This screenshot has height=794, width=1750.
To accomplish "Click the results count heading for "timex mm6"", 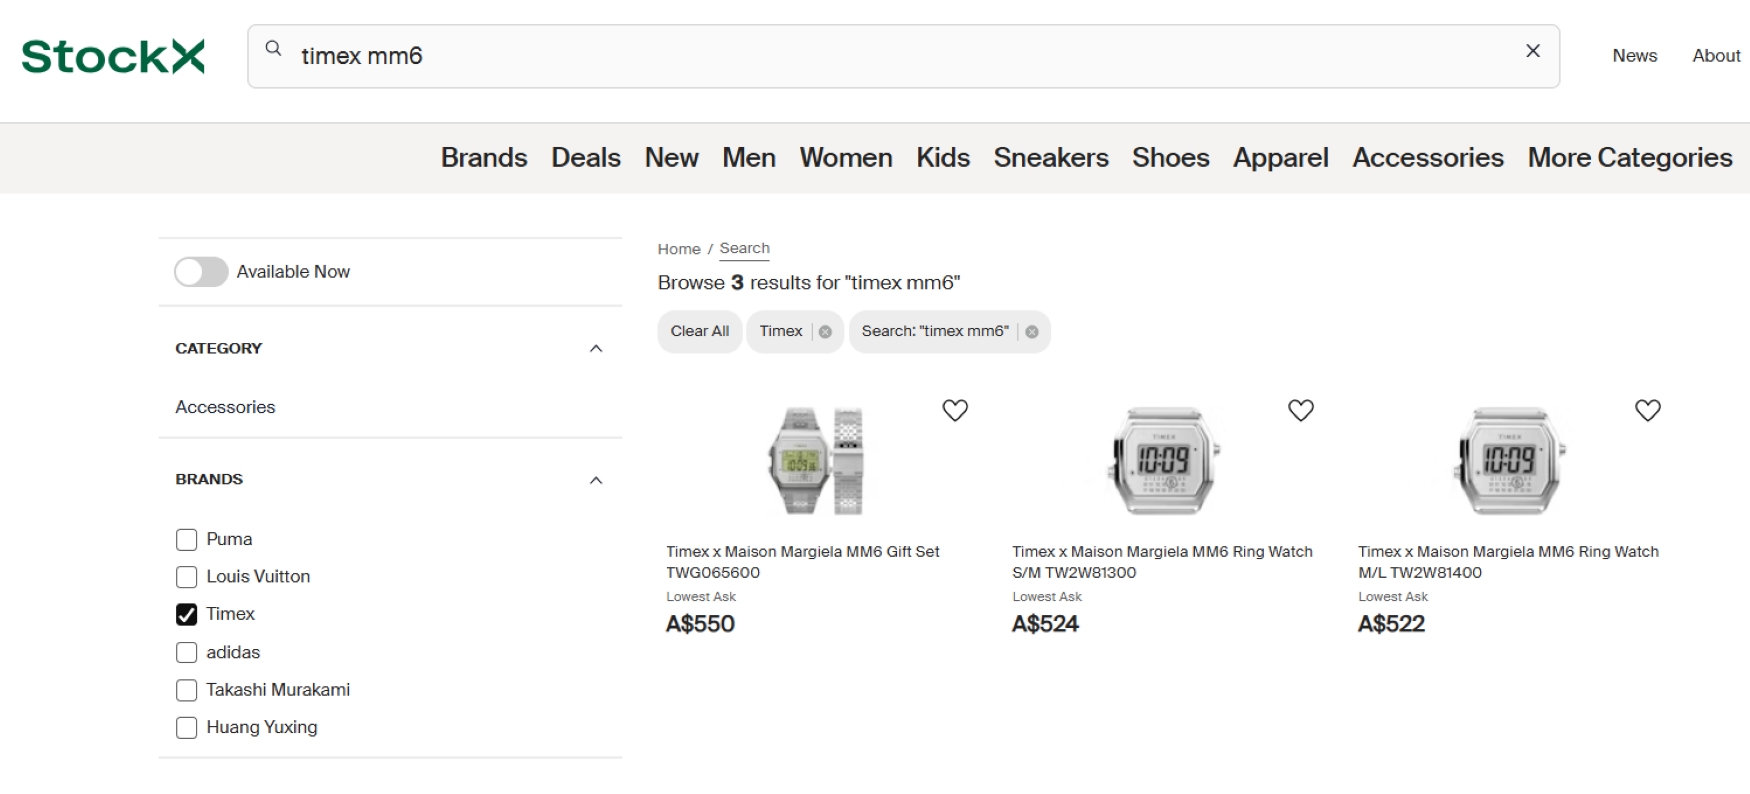I will click(809, 283).
